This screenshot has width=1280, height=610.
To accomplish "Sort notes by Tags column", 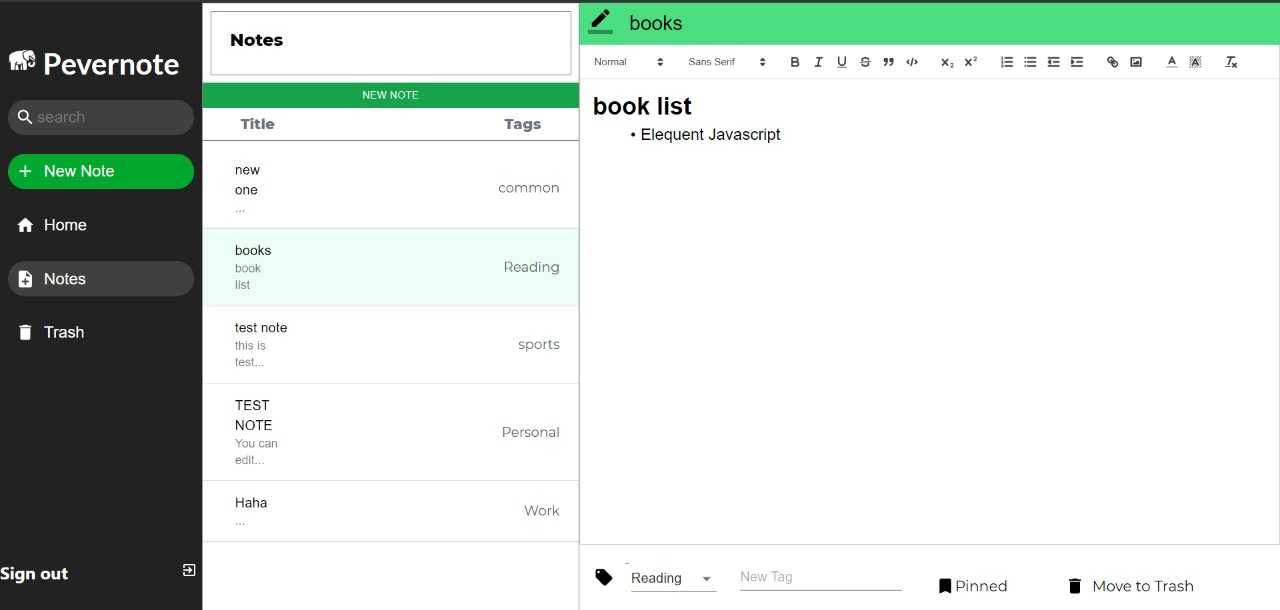I will [x=523, y=124].
